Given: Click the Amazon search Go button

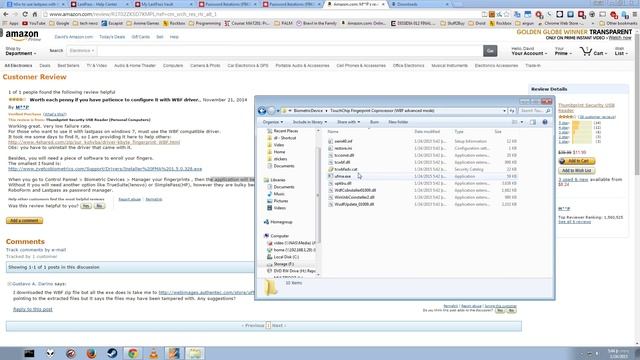Looking at the screenshot, I should point(490,51).
